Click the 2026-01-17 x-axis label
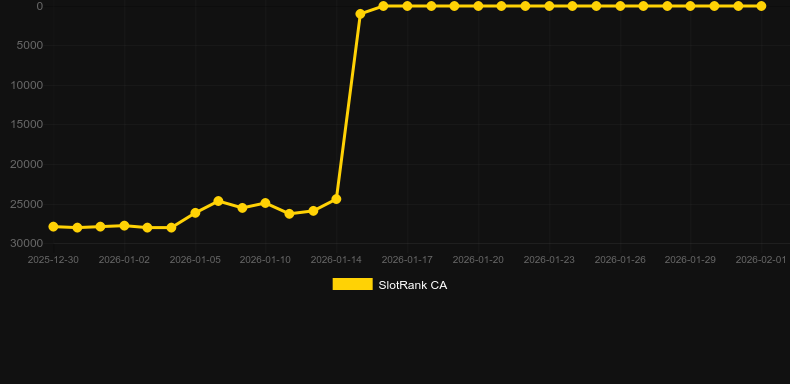 coord(407,260)
